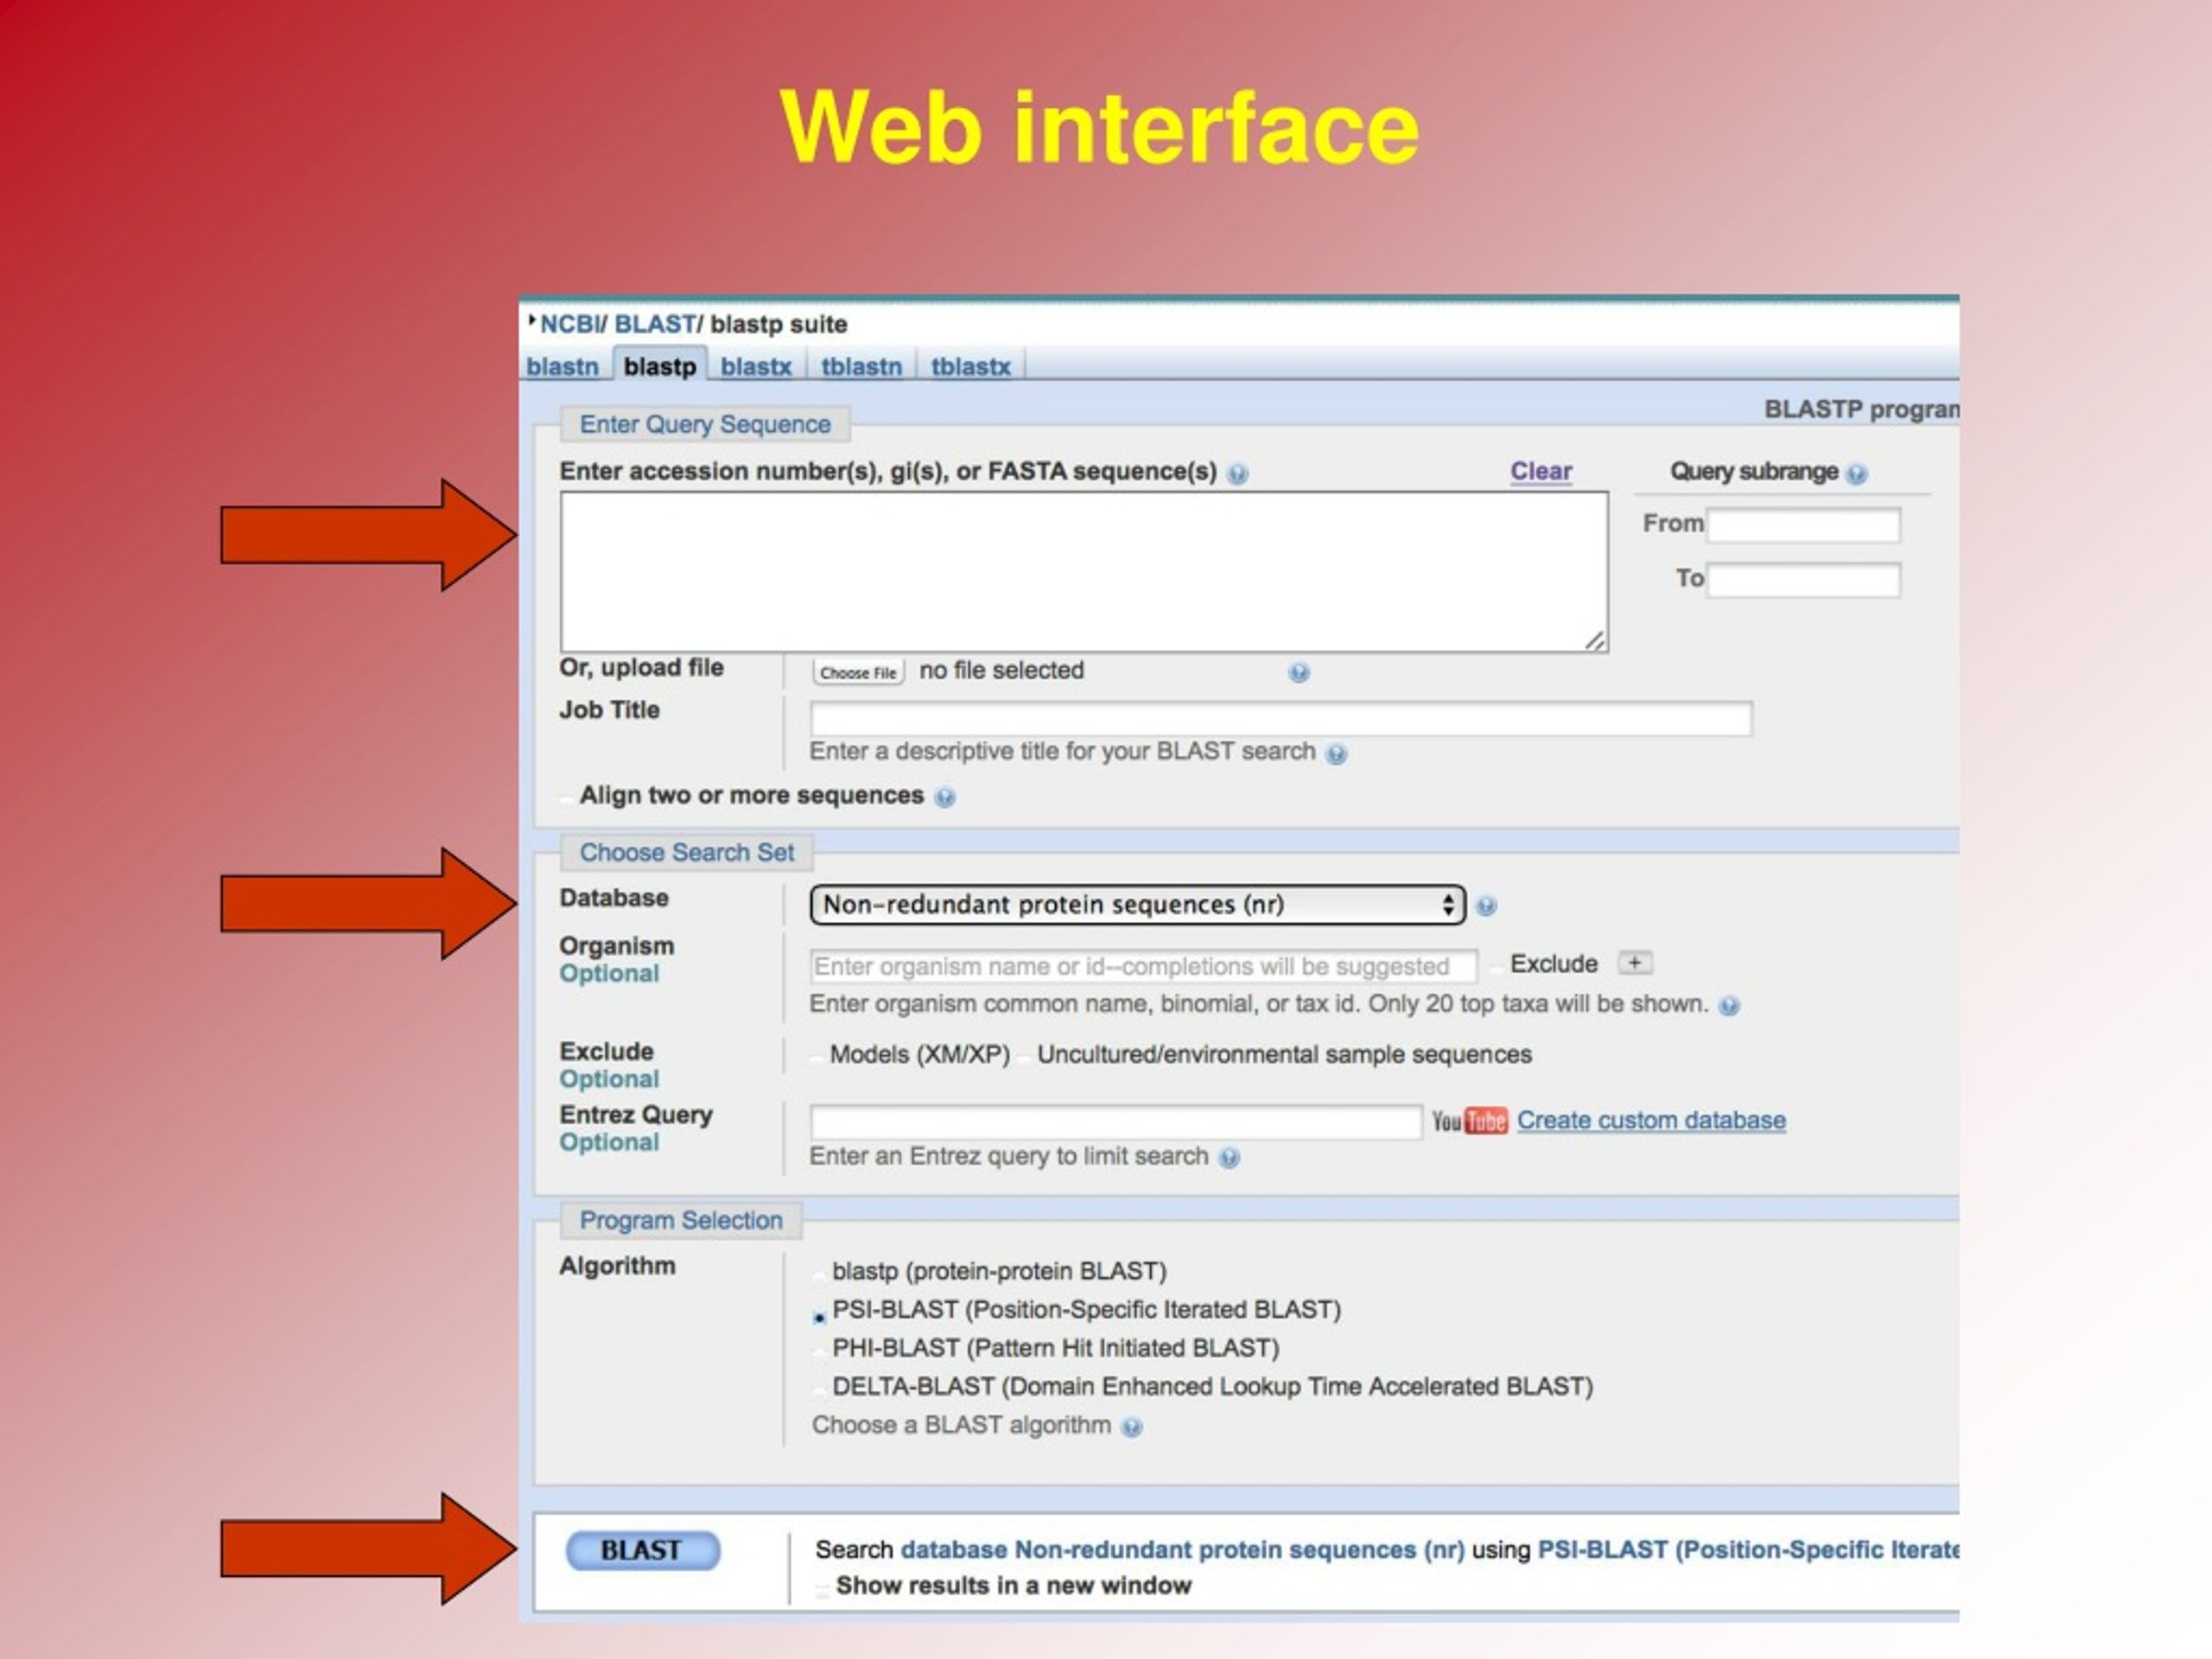Click the 'Choose Search Set' section heading

click(687, 852)
